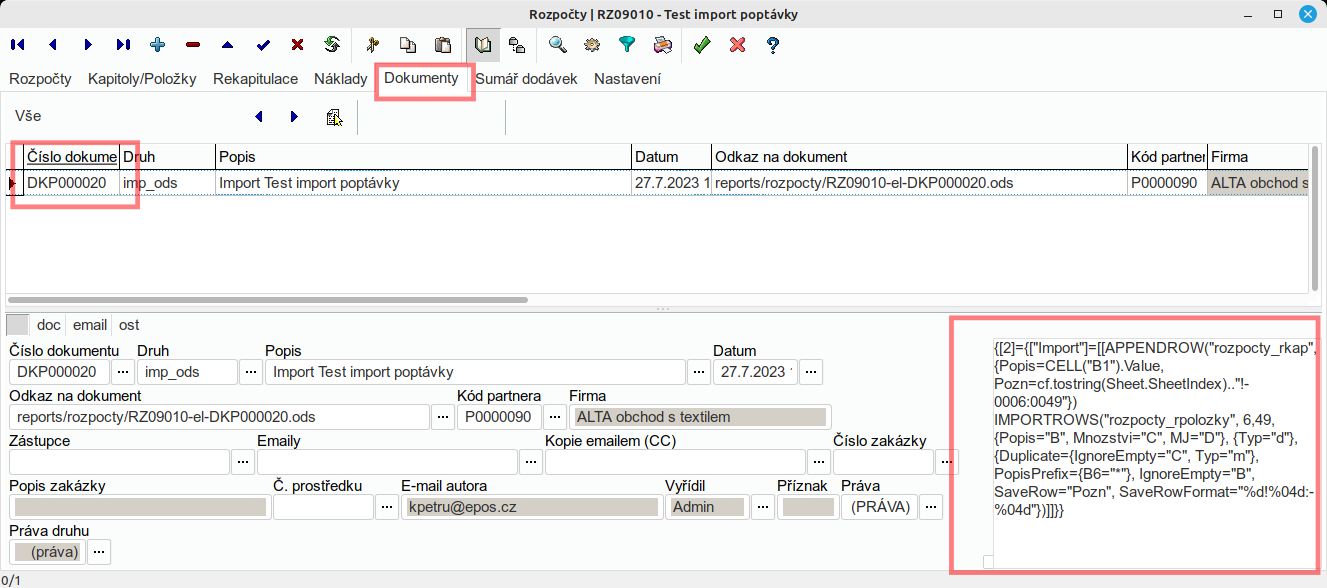The image size is (1327, 588).
Task: Switch to the Kapitoly/Položky tab
Action: pos(142,79)
